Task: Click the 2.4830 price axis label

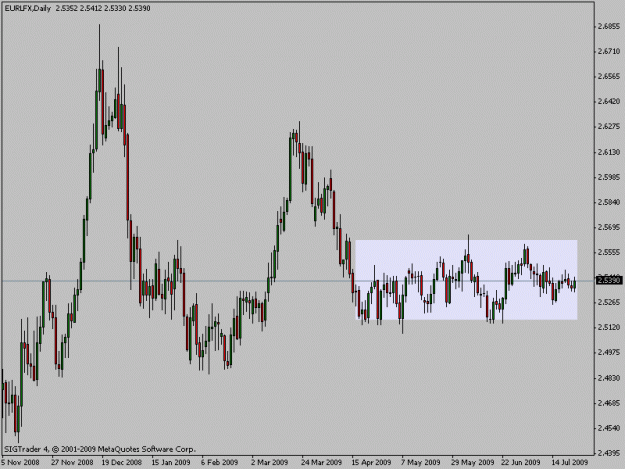Action: (609, 378)
